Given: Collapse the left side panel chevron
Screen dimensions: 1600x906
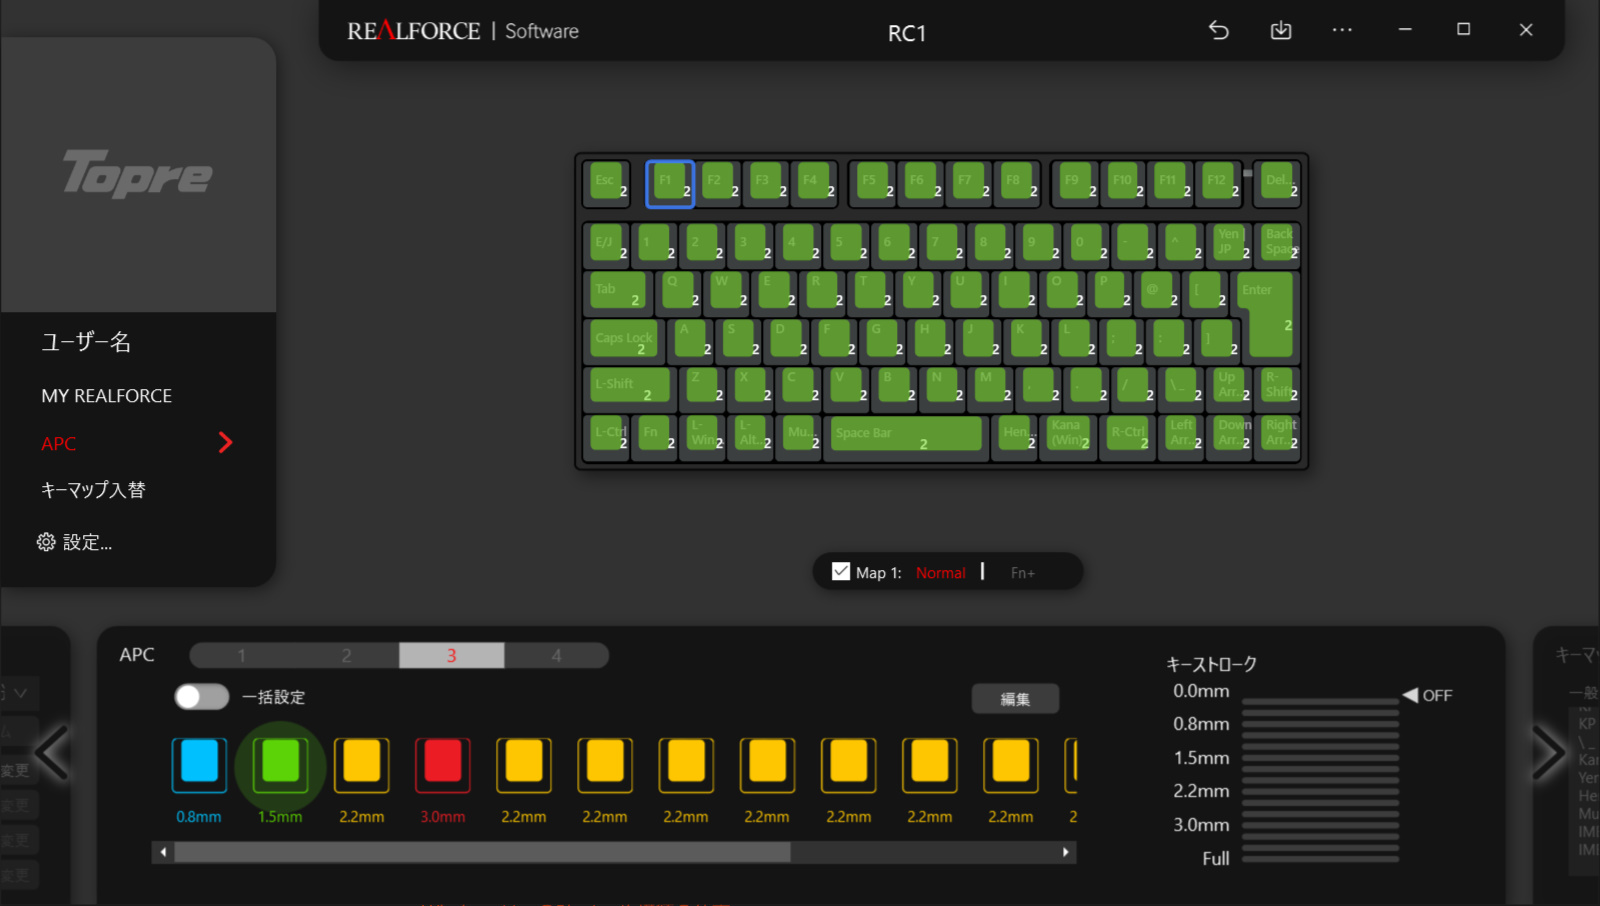Looking at the screenshot, I should 52,755.
